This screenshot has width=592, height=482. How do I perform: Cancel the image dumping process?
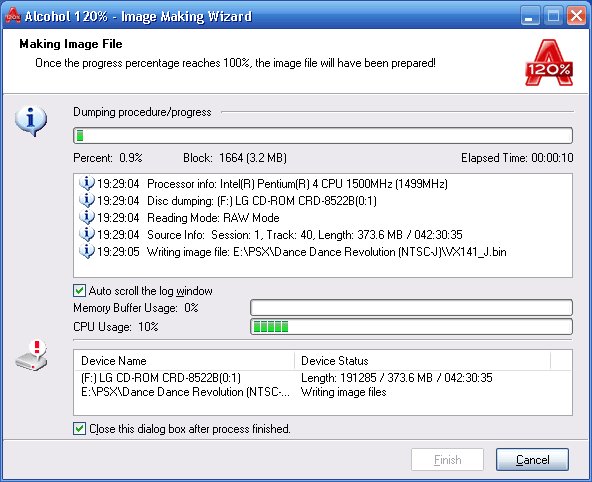(x=532, y=460)
